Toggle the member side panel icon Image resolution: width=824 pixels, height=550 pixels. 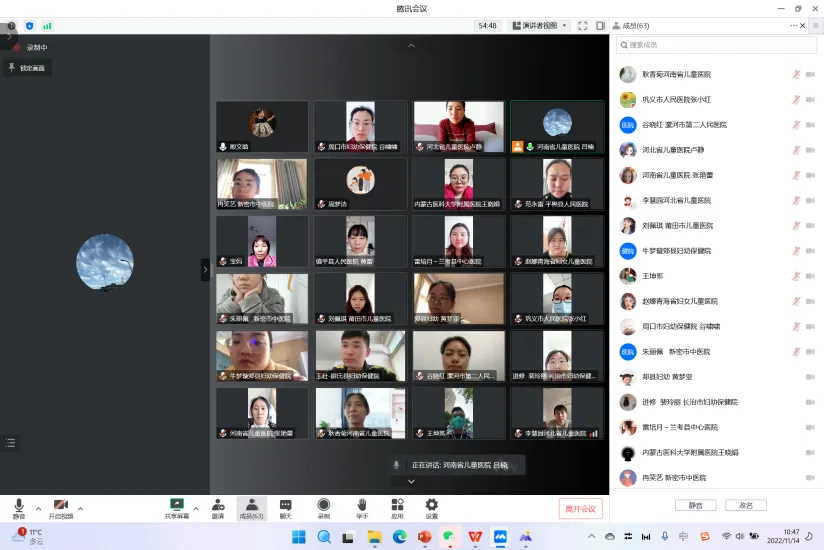600,25
